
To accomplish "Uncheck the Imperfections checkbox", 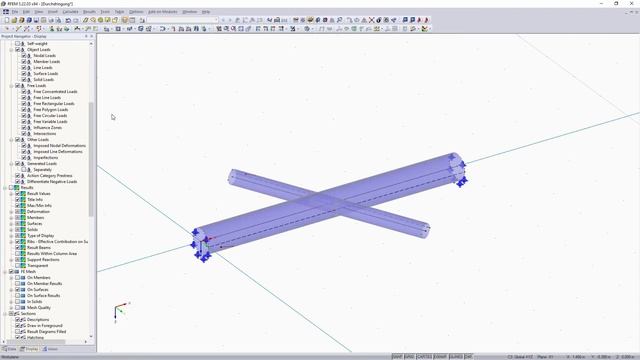I will [x=24, y=158].
